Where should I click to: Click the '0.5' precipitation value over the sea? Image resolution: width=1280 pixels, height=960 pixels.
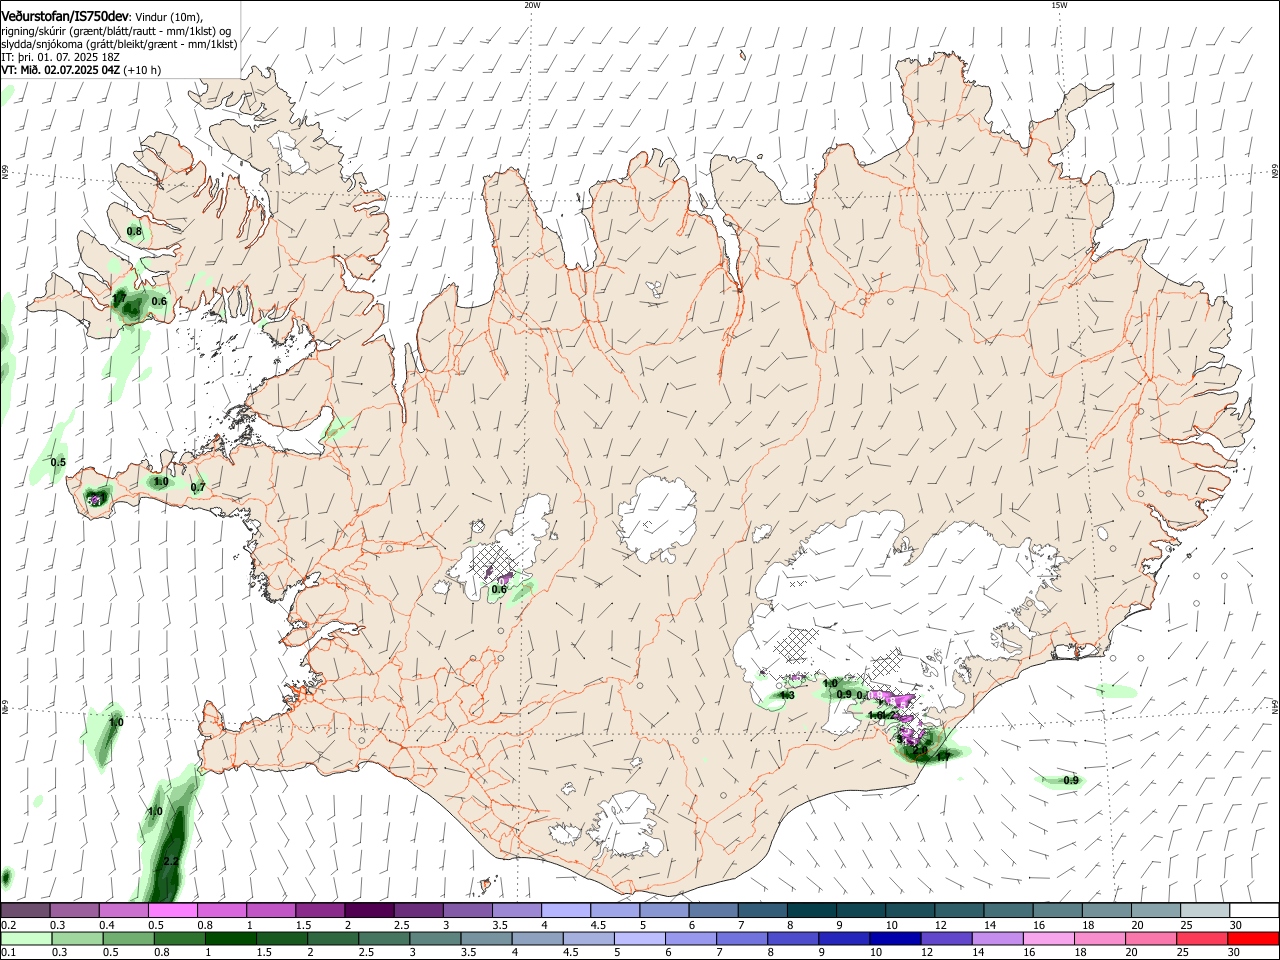(58, 462)
